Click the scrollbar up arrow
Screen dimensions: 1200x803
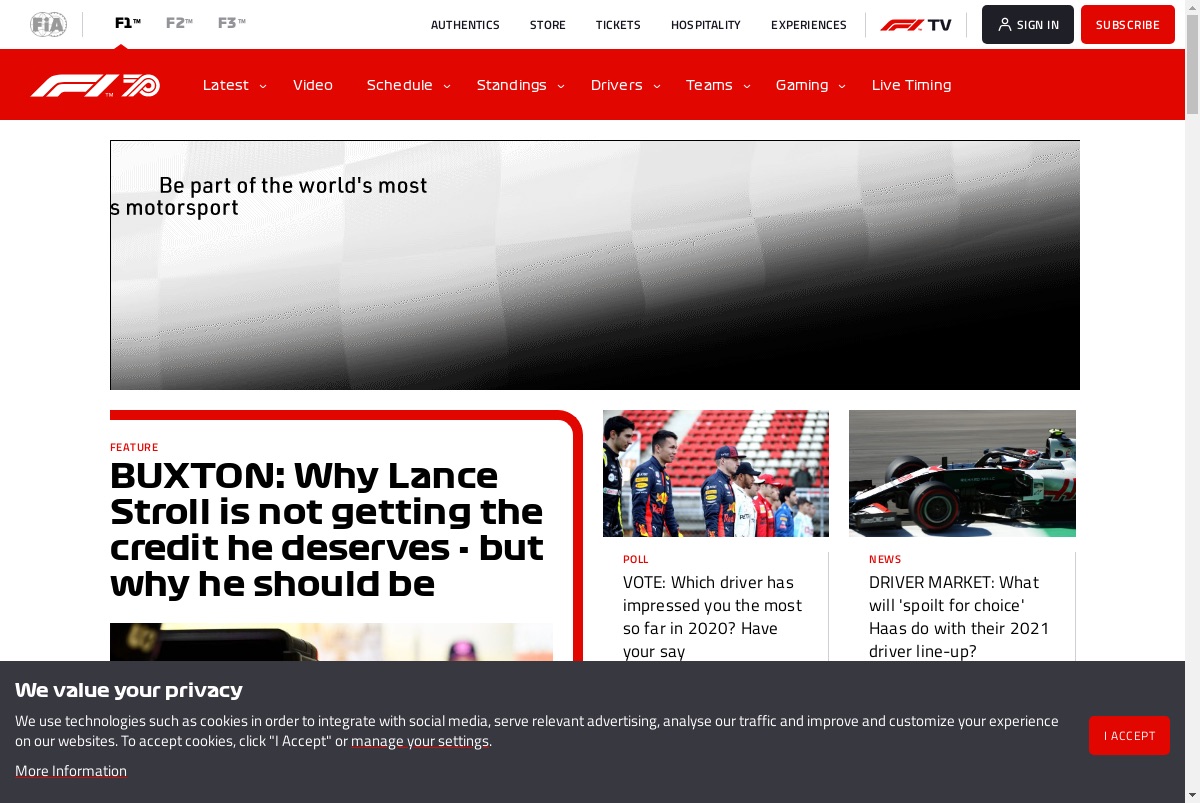tap(1192, 7)
